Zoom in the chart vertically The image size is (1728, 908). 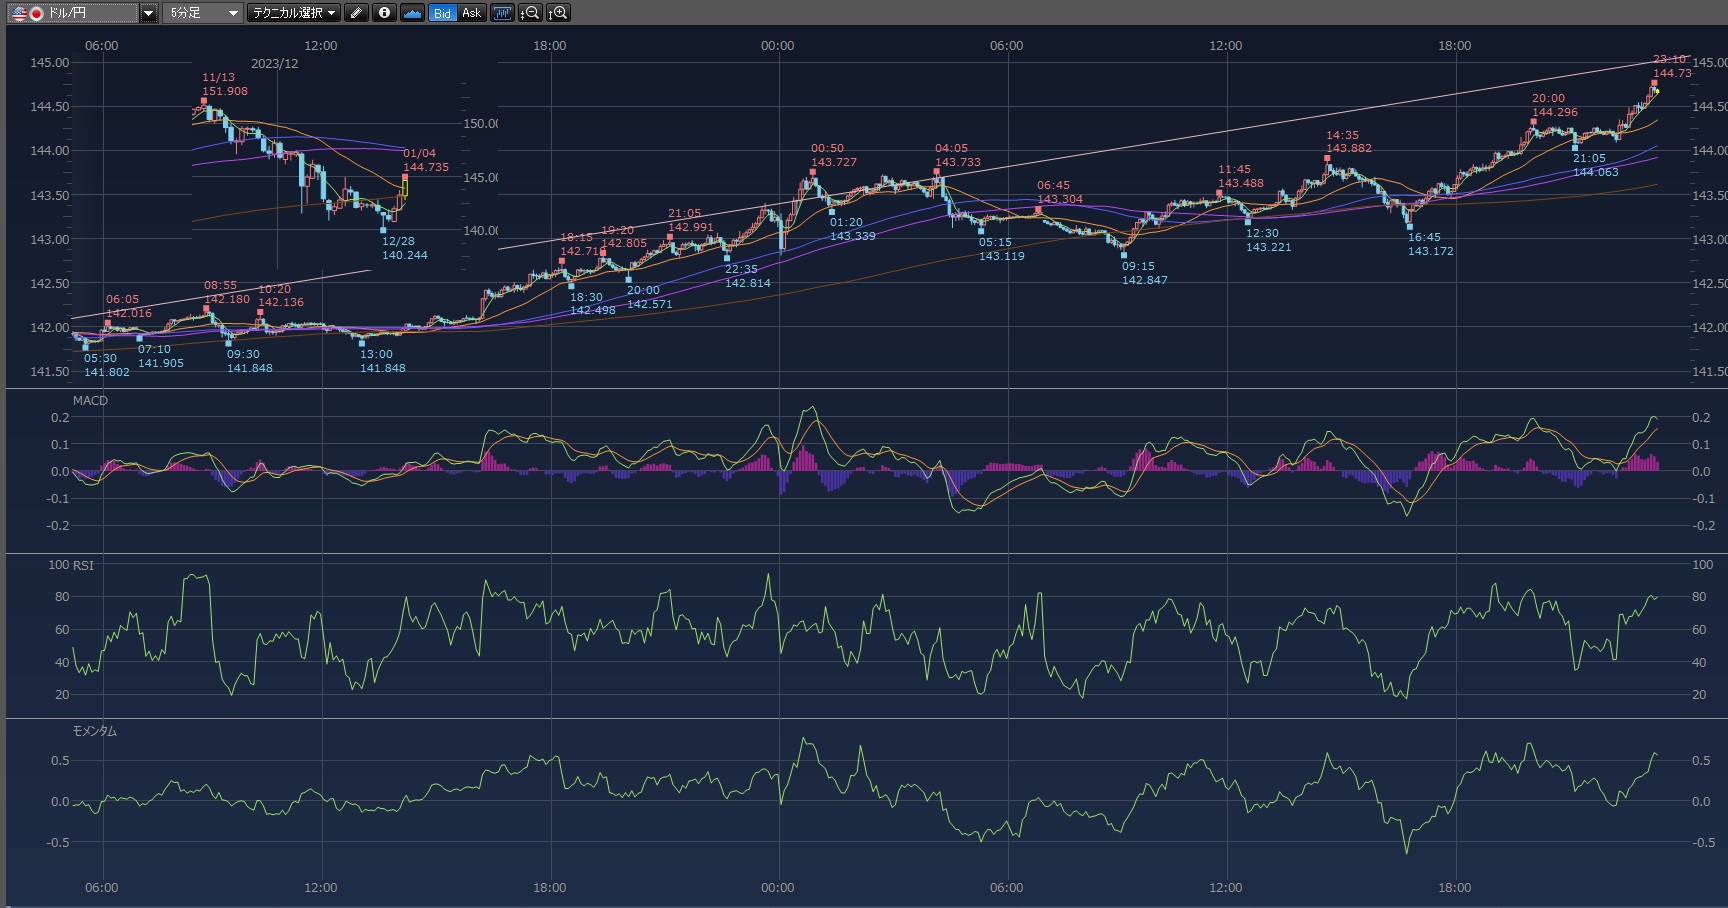(559, 13)
